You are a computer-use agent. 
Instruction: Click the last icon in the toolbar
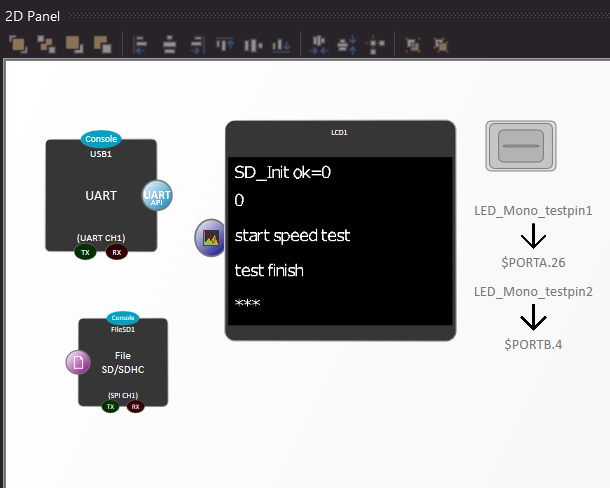coord(441,44)
